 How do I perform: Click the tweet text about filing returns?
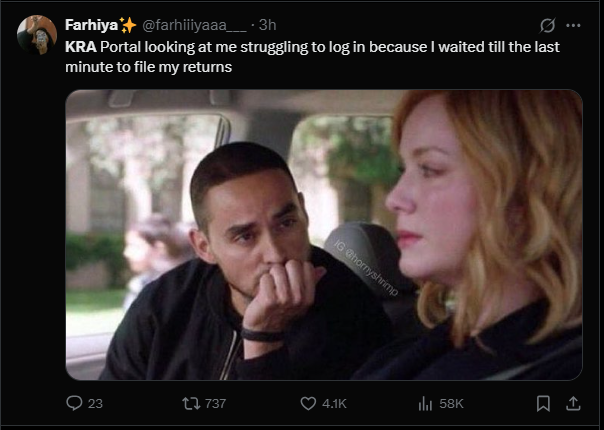pos(300,56)
